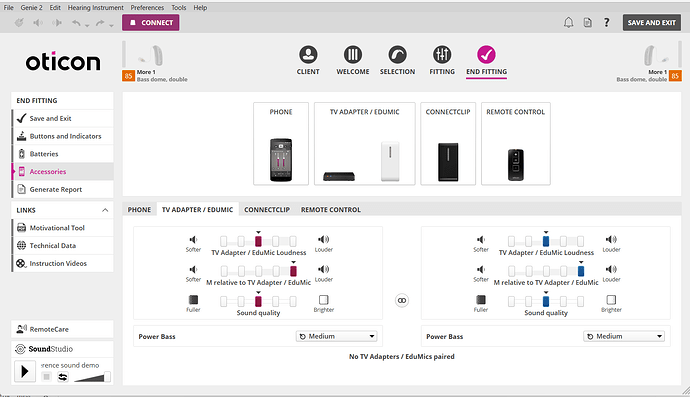690x397 pixels.
Task: Switch to the ConnectClip tab
Action: [x=267, y=210]
